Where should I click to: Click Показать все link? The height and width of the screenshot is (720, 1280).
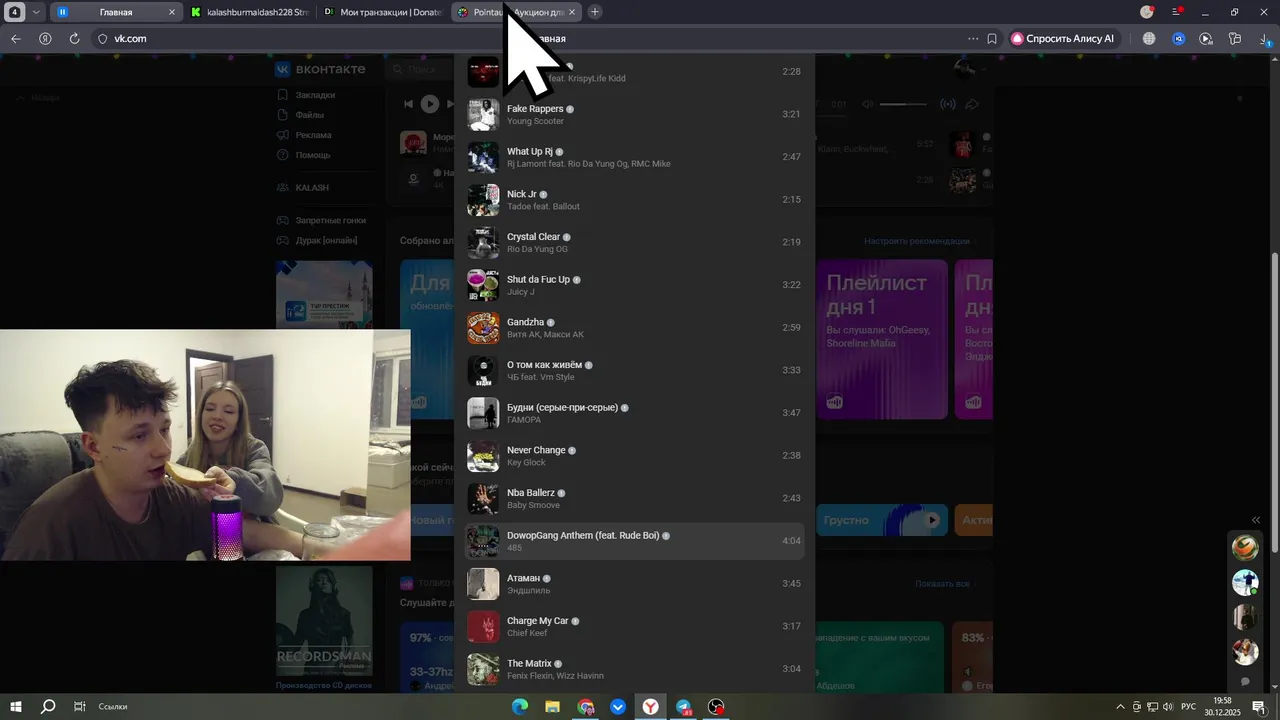pyautogui.click(x=942, y=584)
